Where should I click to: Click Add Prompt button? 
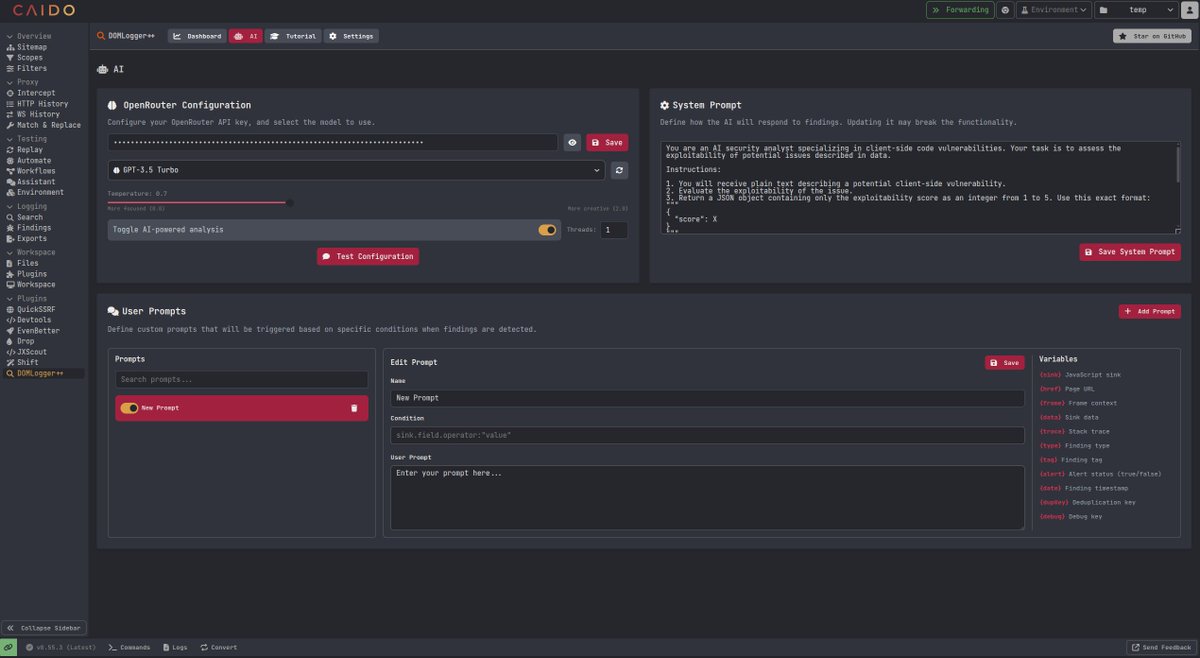coord(1150,311)
